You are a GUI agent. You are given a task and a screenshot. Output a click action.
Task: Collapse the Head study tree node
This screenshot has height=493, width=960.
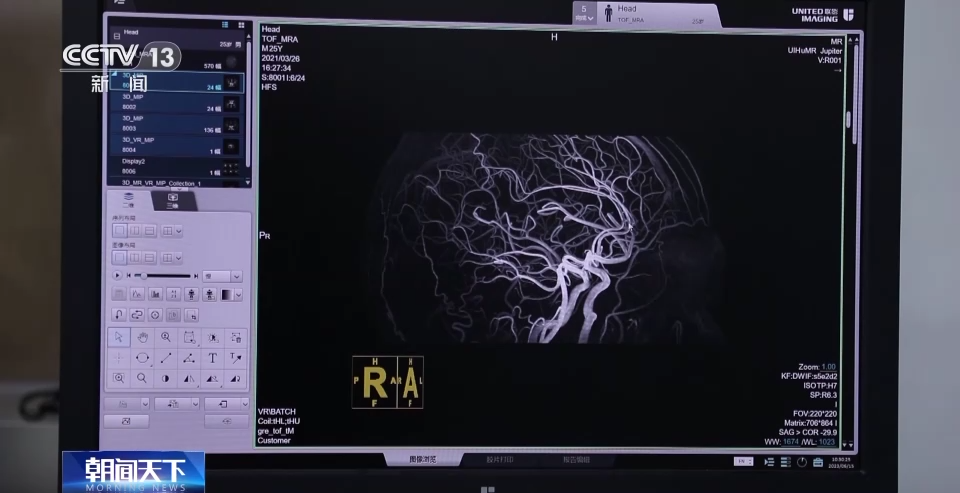116,35
